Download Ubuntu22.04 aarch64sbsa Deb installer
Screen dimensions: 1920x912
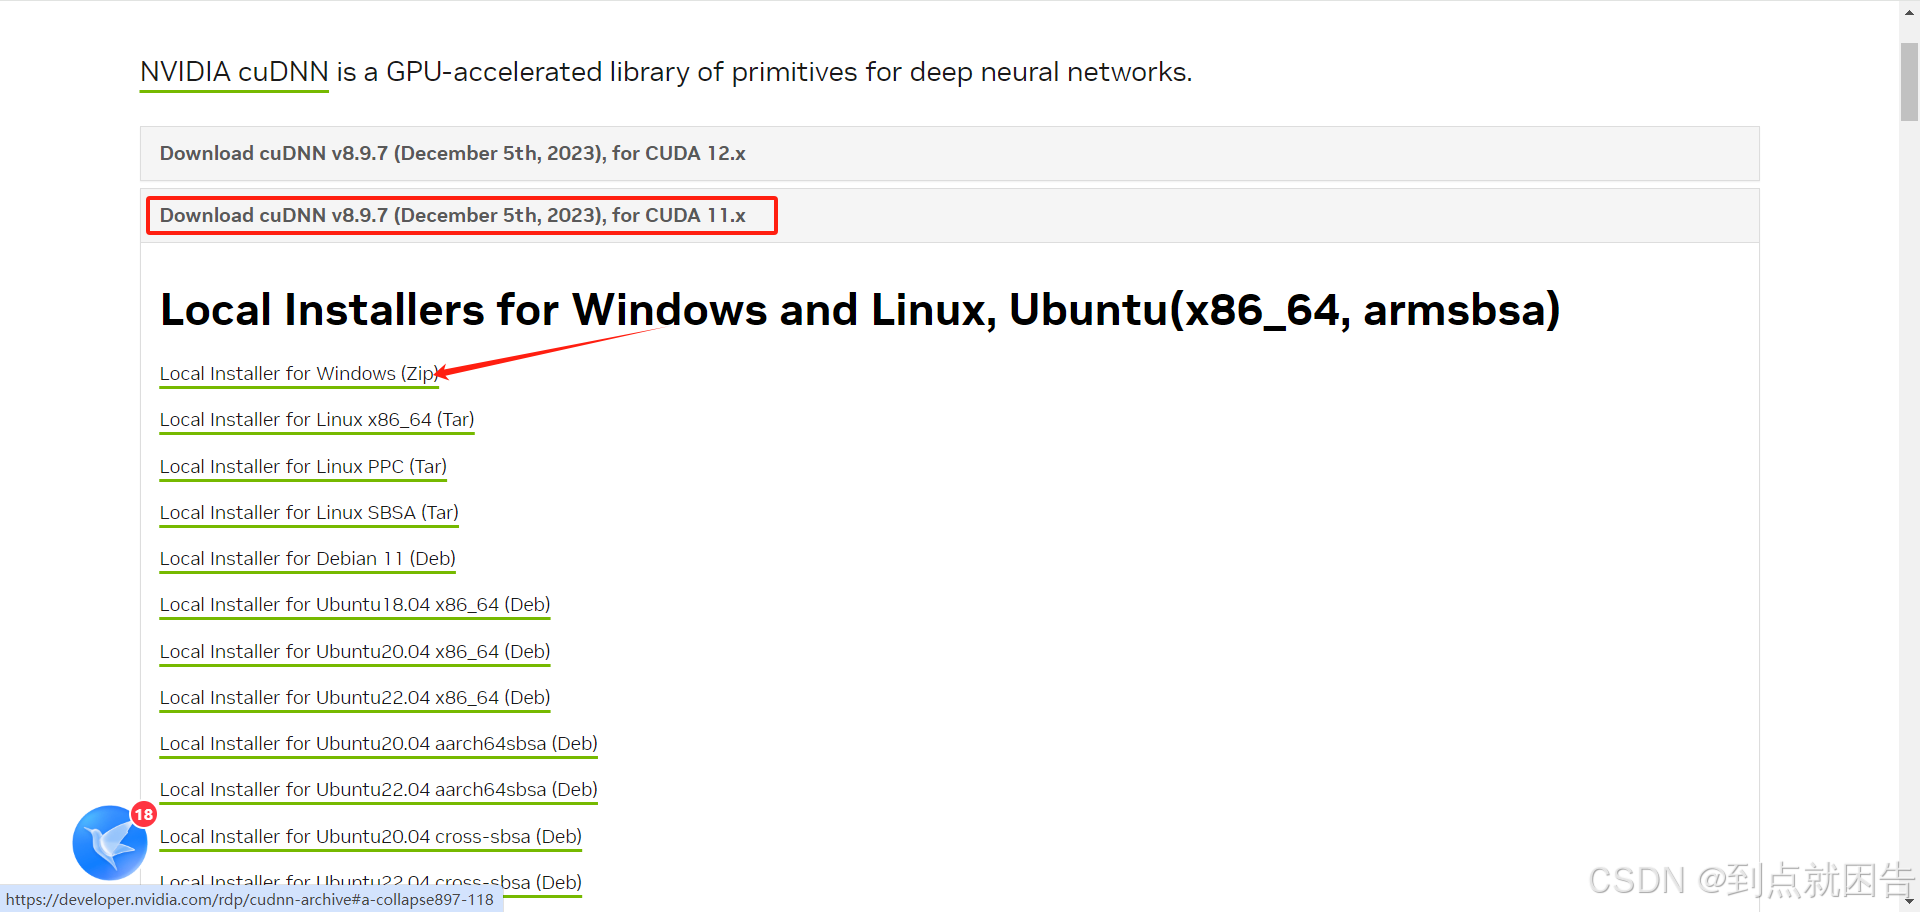click(x=379, y=790)
